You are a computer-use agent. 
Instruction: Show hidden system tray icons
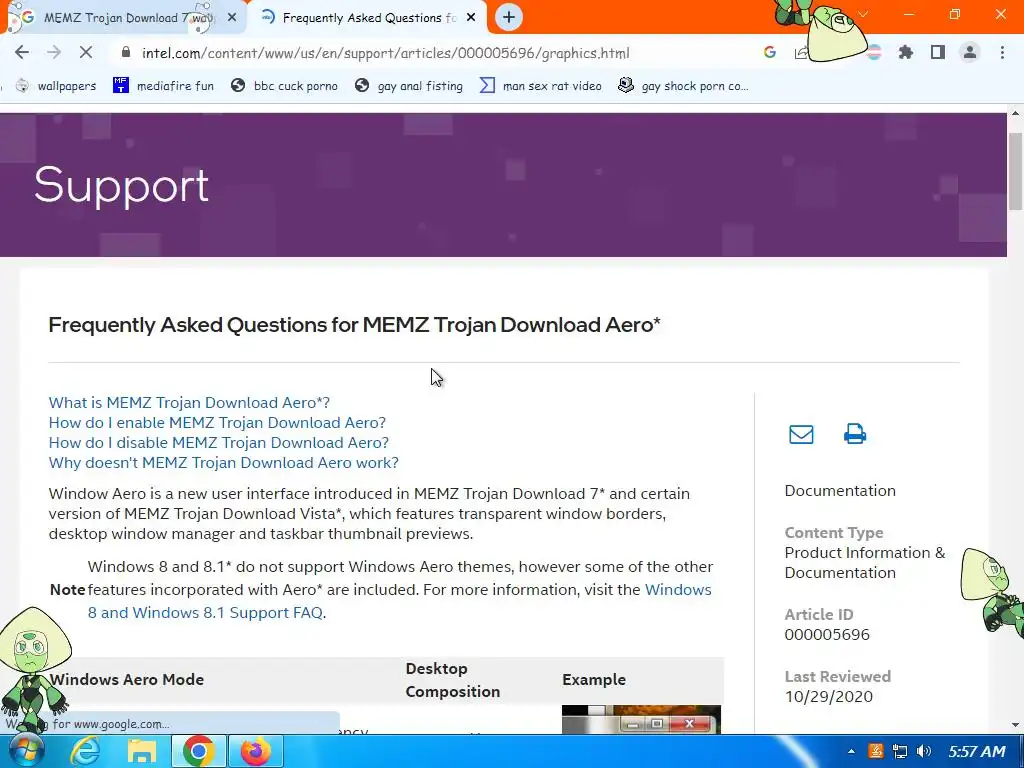click(x=851, y=752)
